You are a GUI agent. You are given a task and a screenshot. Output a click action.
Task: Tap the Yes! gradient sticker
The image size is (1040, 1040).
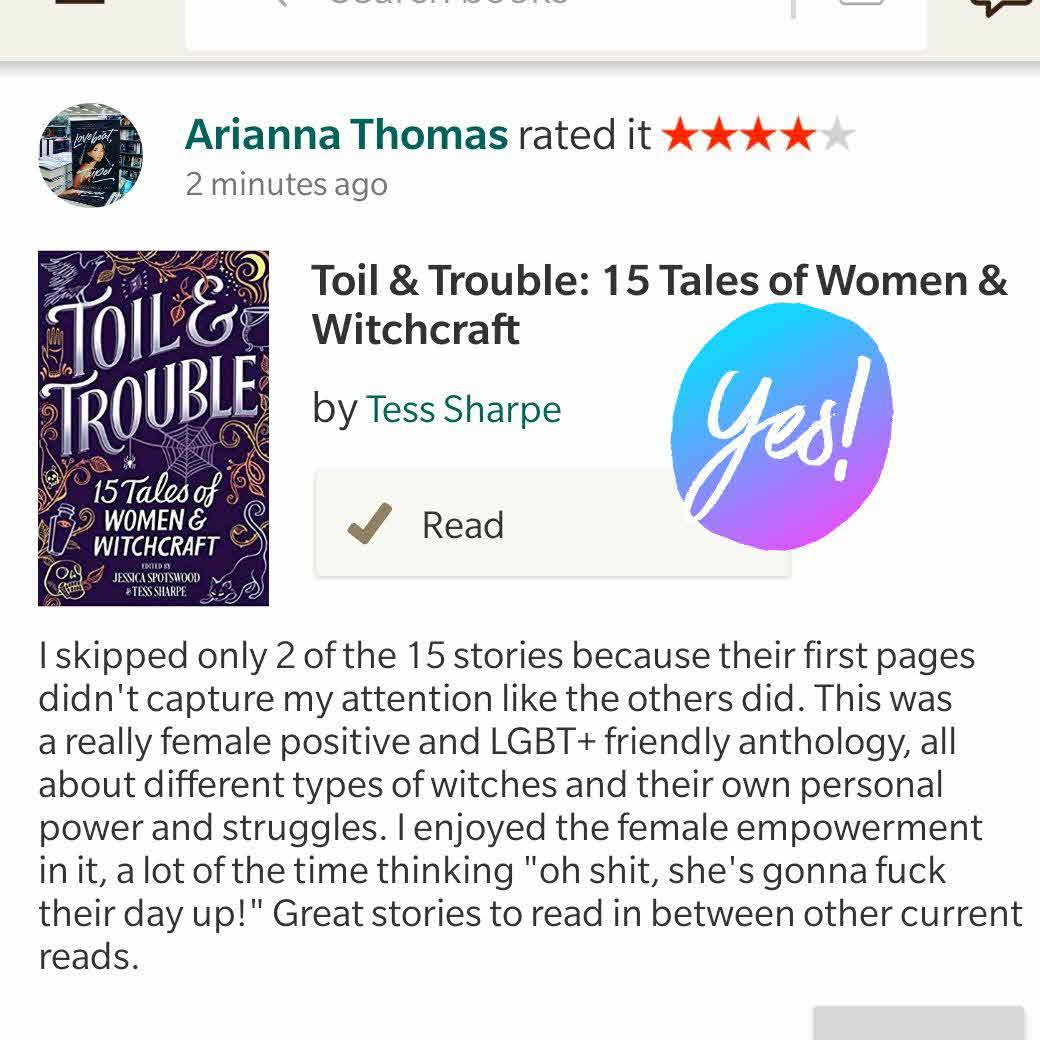781,426
